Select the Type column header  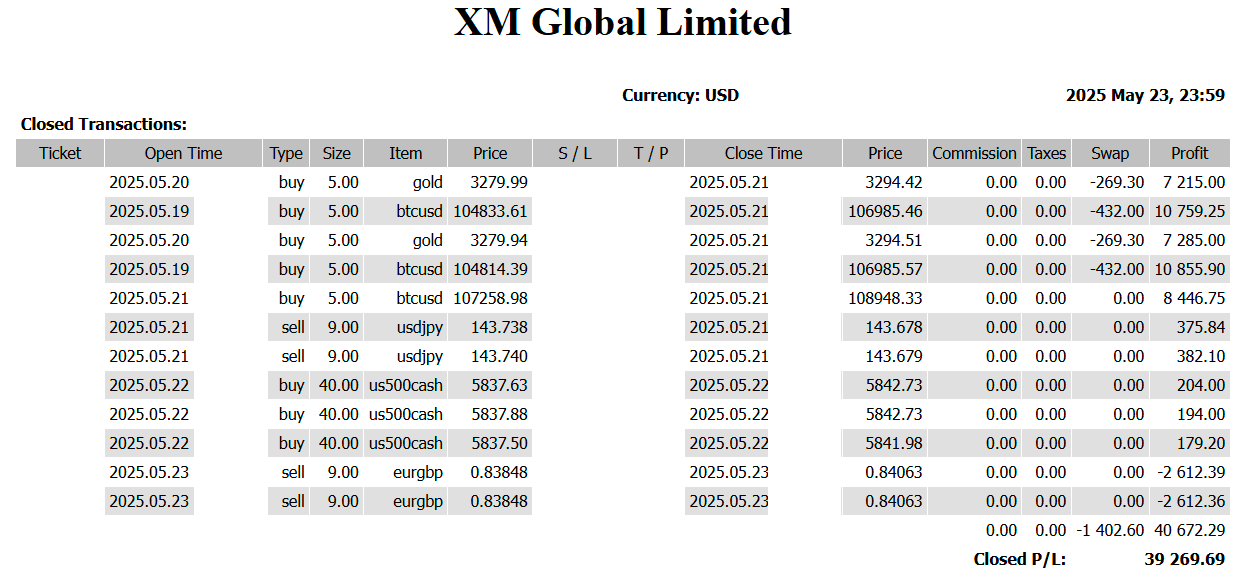point(286,153)
